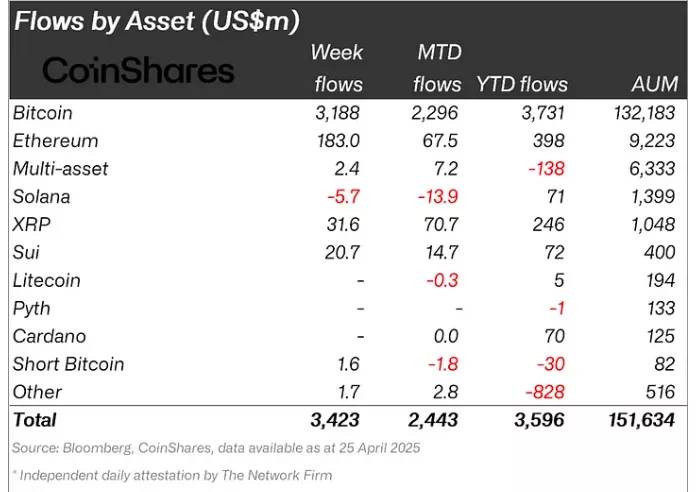Click the Solana row label
The width and height of the screenshot is (696, 492).
coord(41,197)
